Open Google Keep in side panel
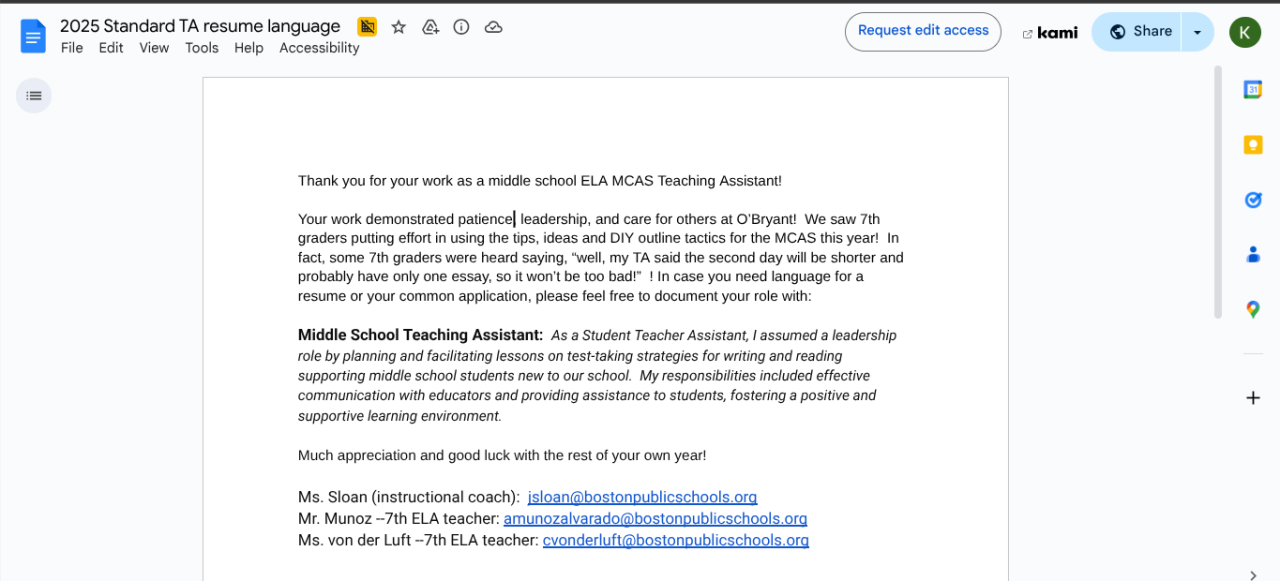Viewport: 1280px width, 581px height. pos(1252,145)
